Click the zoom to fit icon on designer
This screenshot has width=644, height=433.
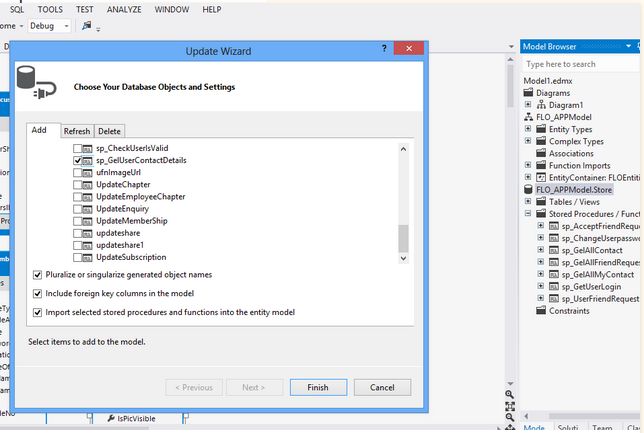tap(510, 406)
